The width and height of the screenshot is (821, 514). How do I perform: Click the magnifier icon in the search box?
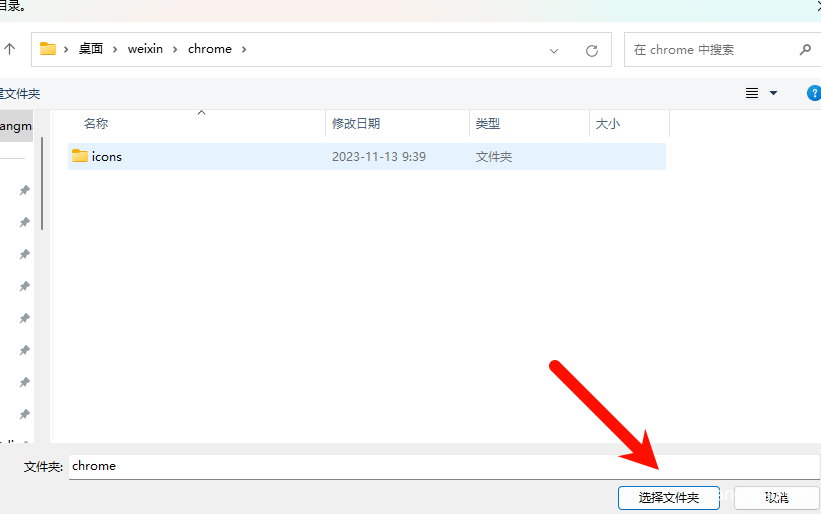click(805, 49)
